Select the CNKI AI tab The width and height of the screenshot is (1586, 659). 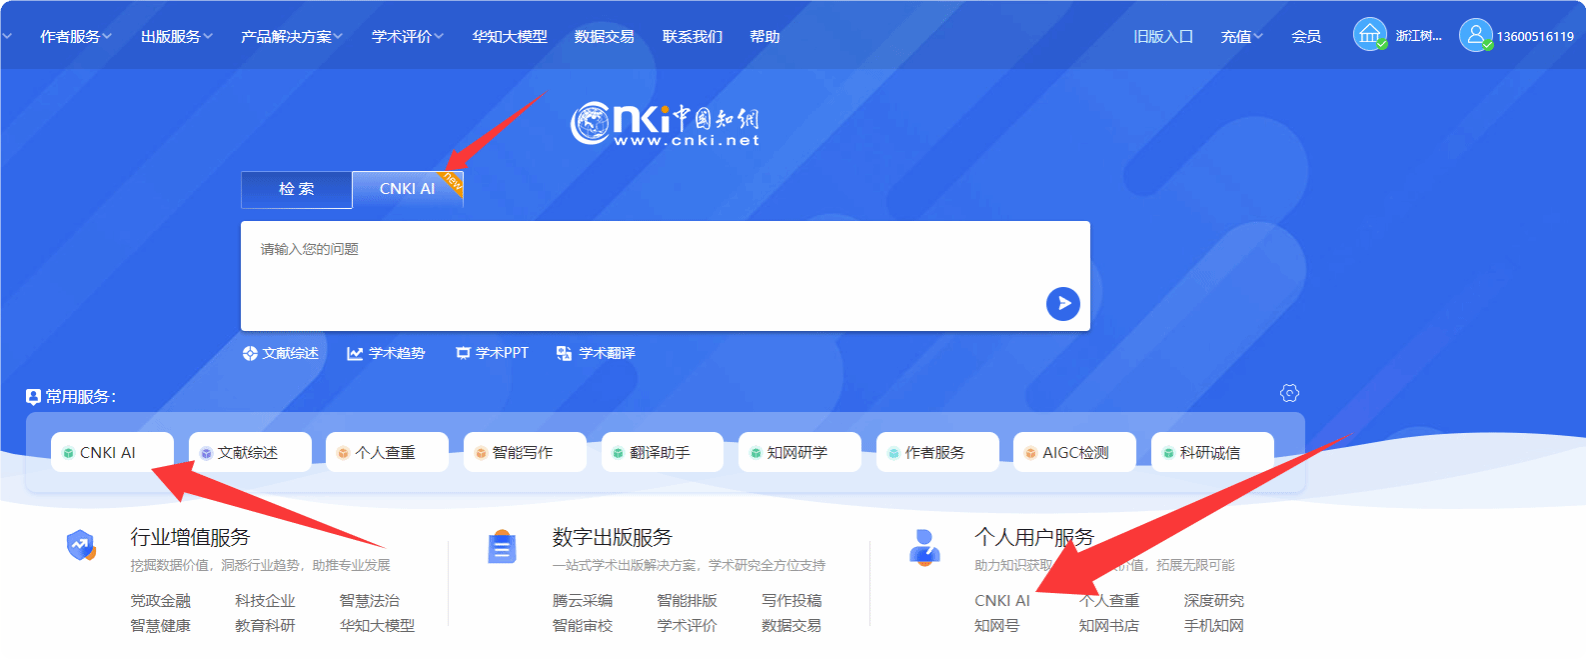point(407,189)
